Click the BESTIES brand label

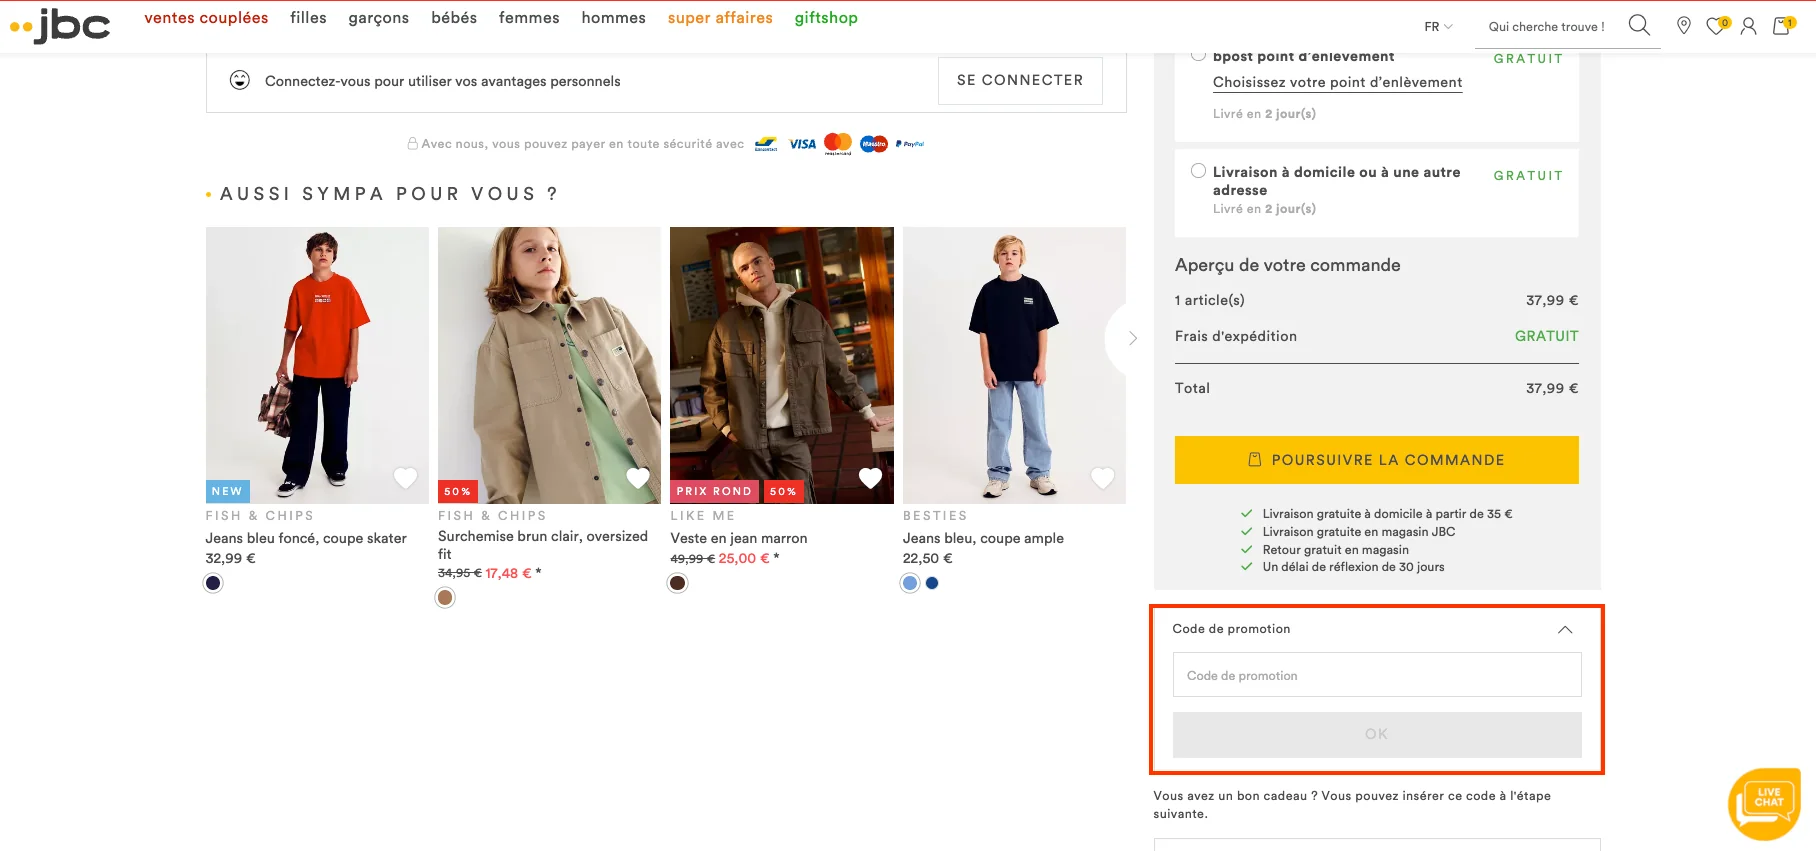click(x=935, y=516)
